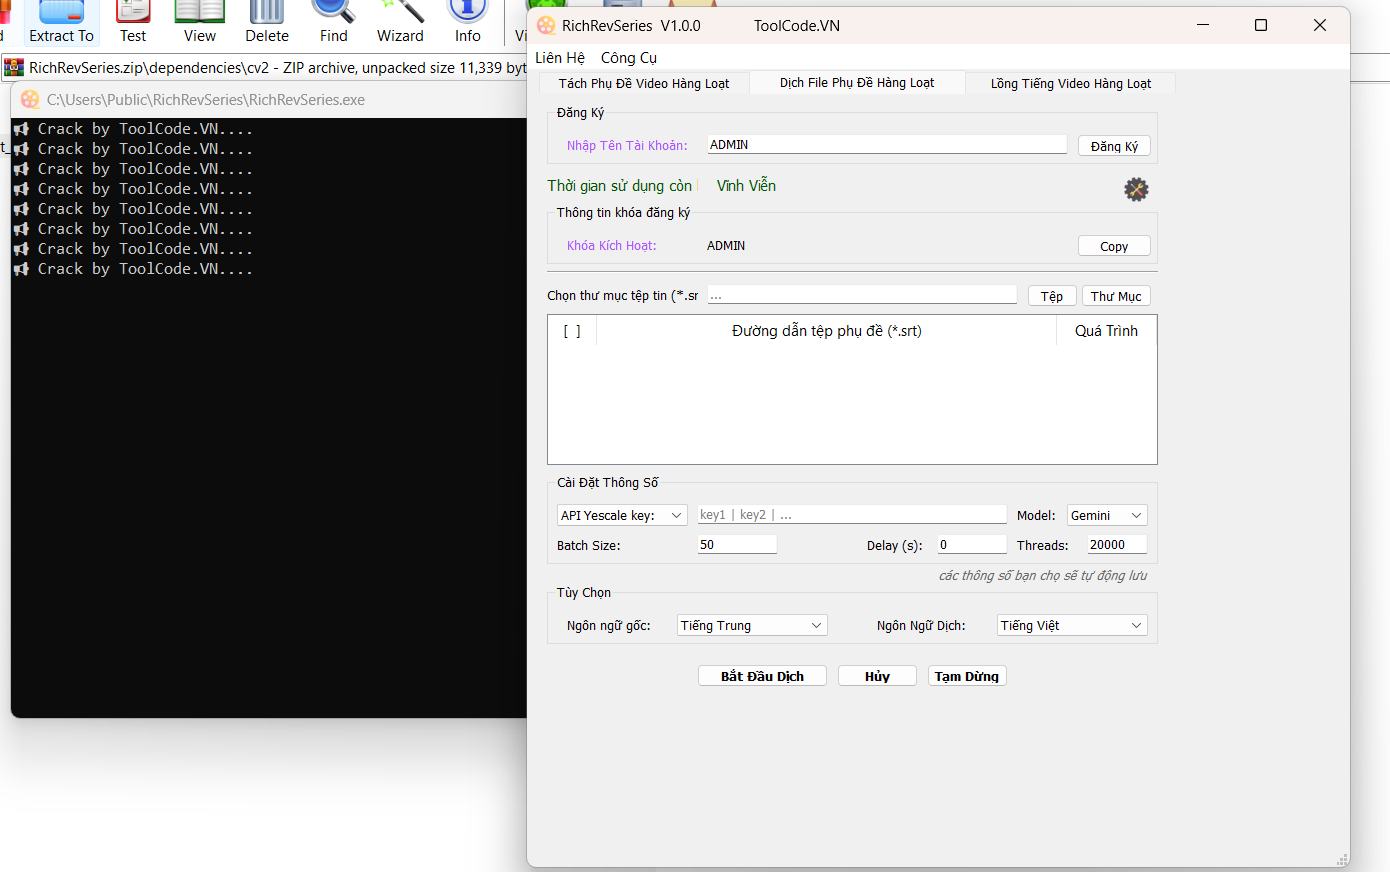Click the Đăng Ký button
Screen dimensions: 1390x872
[1114, 146]
